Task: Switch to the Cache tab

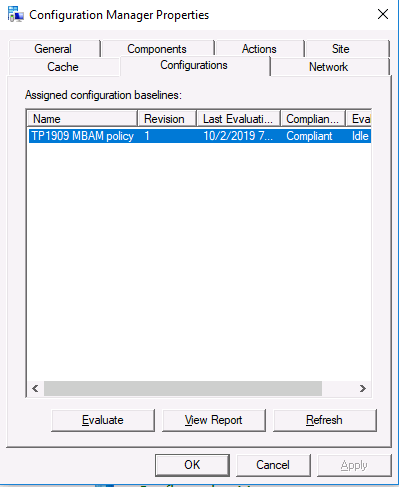Action: pos(63,67)
